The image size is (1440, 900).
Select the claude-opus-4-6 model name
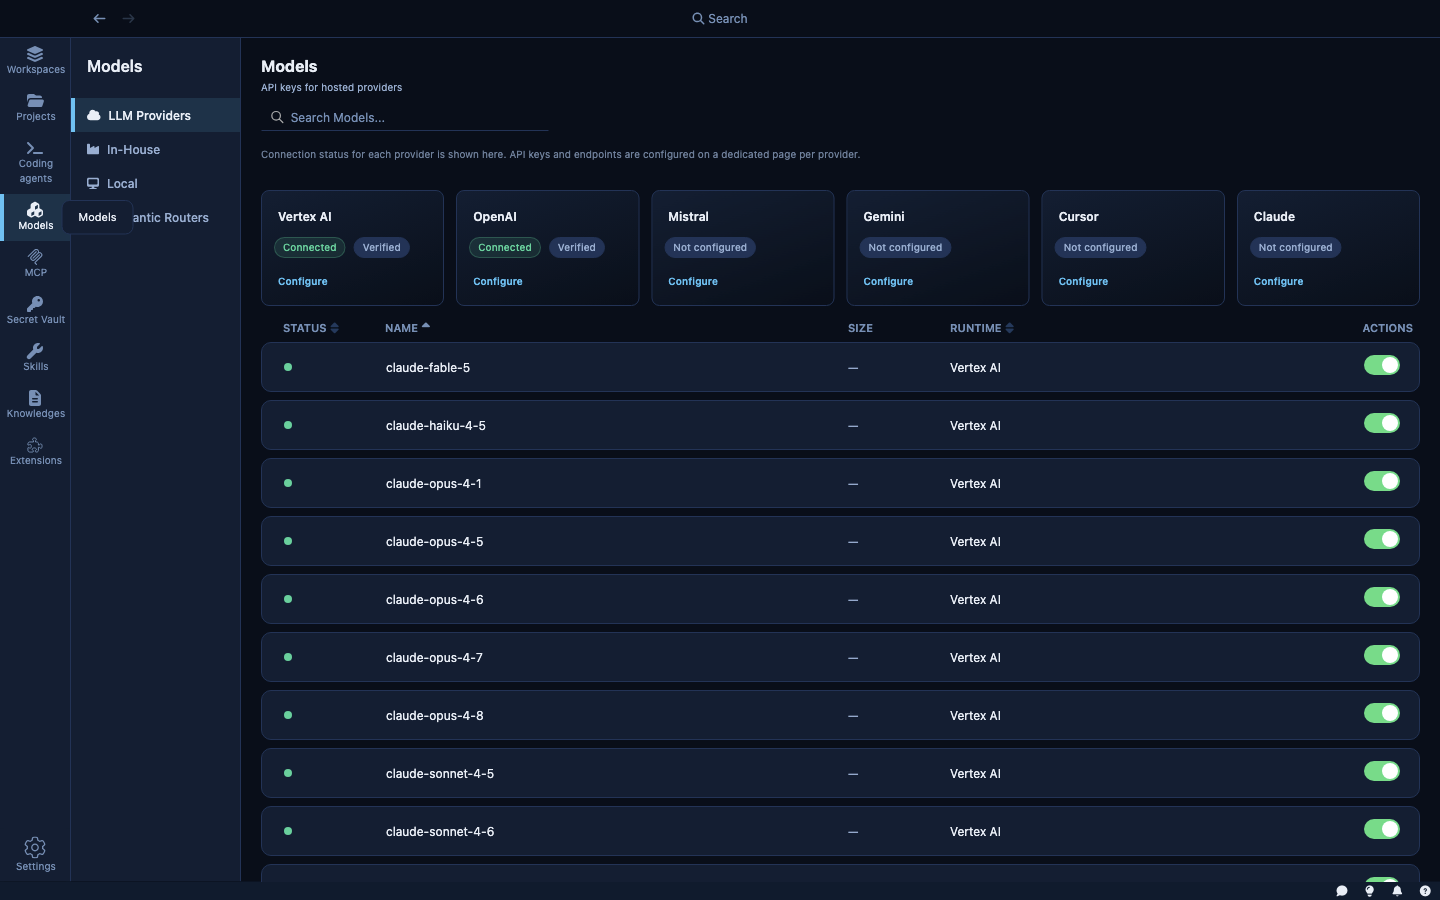(435, 599)
